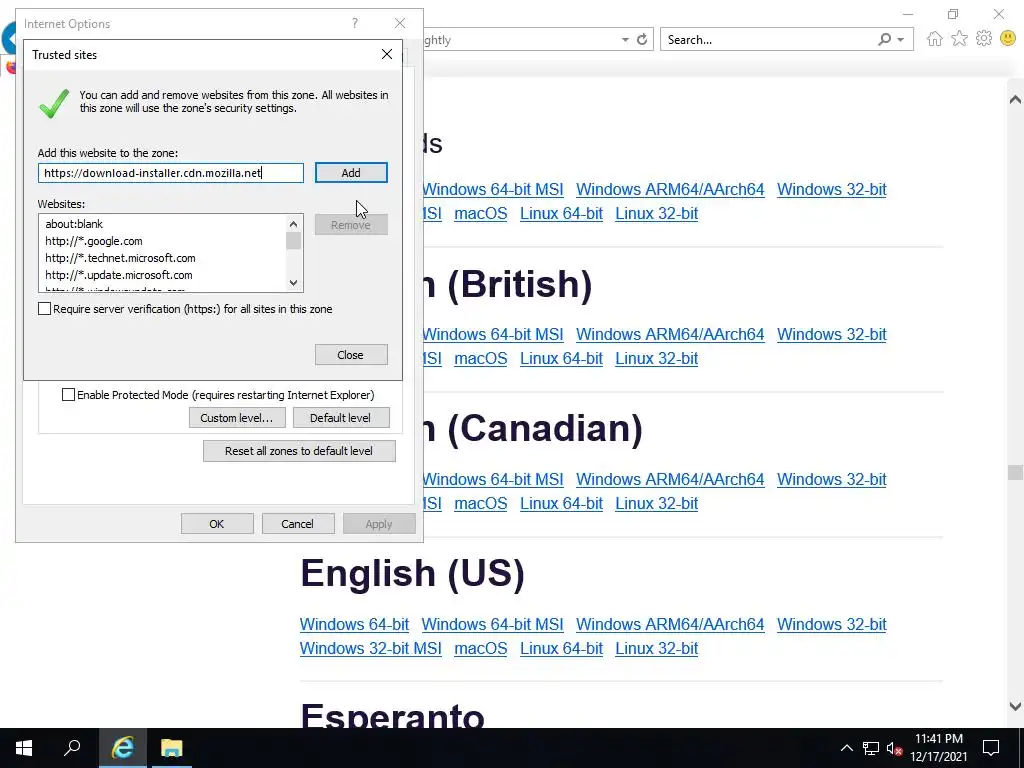The image size is (1024, 768).
Task: Click the IE feedback smiley icon
Action: pos(1008,39)
